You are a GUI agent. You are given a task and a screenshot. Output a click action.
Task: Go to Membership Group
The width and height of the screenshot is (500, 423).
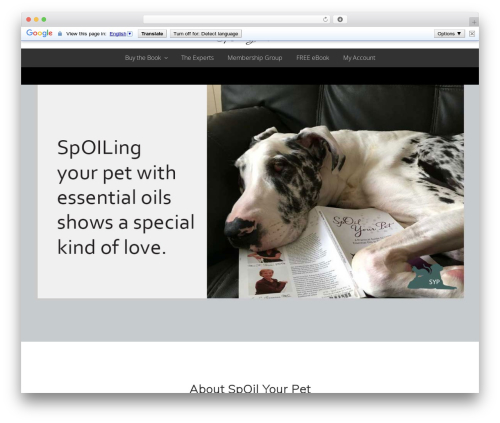point(255,58)
